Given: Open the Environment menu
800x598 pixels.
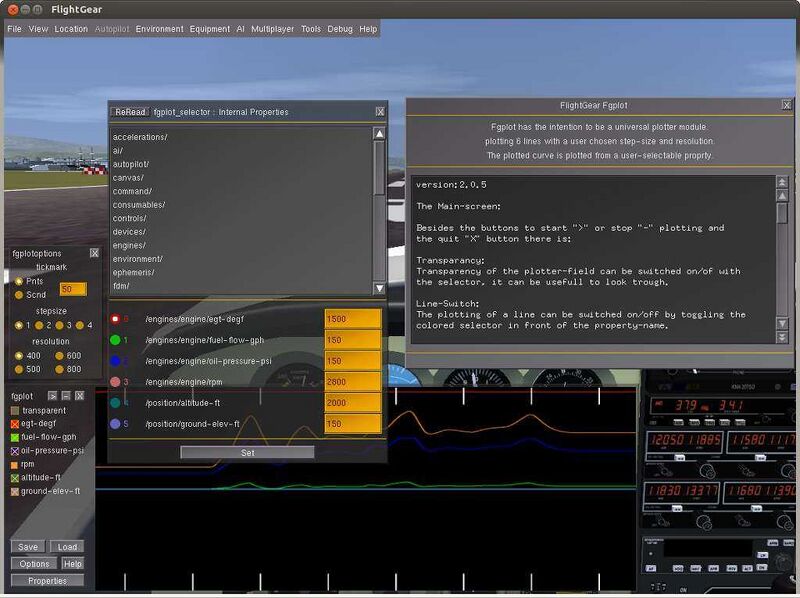Looking at the screenshot, I should 159,29.
